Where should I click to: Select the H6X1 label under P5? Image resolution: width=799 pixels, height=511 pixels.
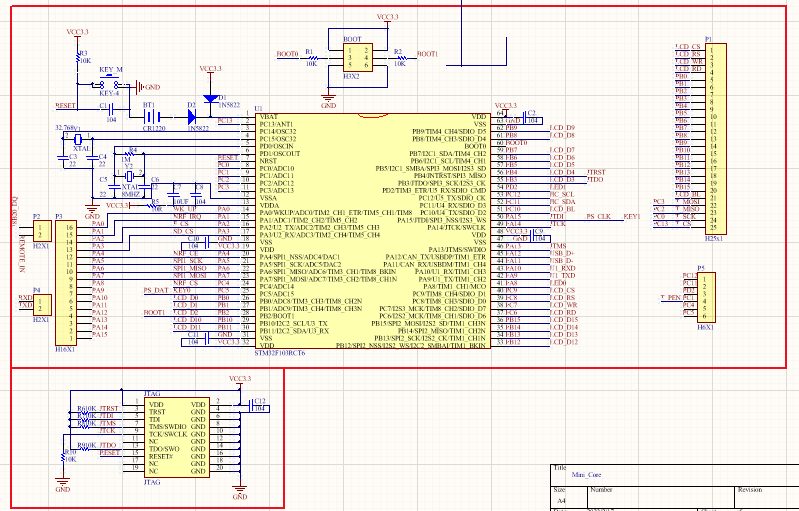pos(706,327)
